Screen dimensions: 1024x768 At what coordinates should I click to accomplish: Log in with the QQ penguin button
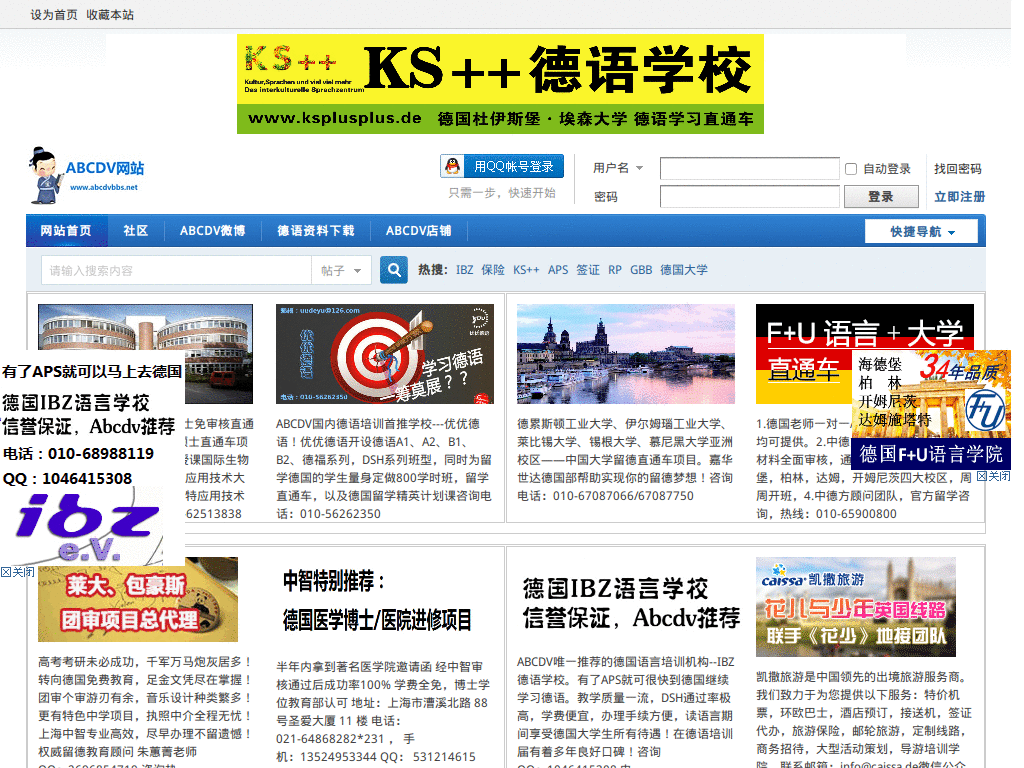coord(502,167)
